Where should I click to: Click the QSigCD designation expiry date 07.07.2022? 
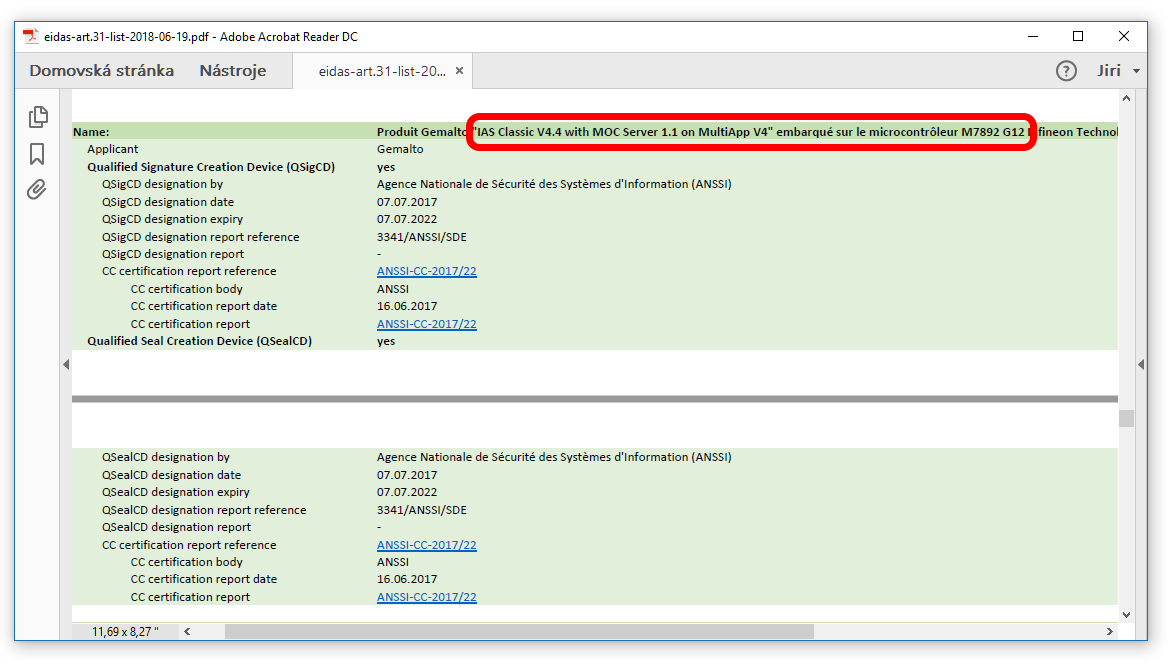407,220
